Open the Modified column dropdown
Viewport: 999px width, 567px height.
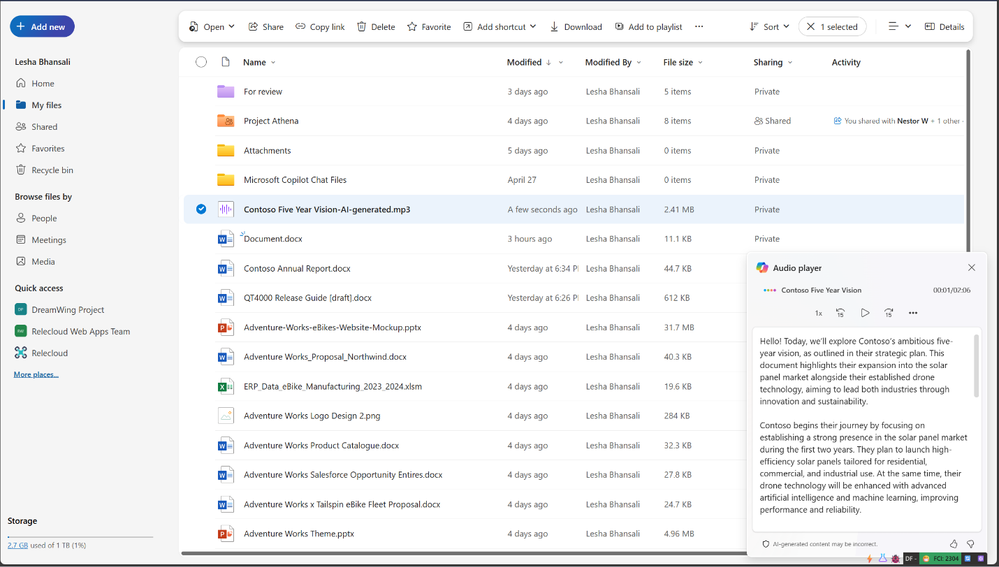click(x=561, y=62)
